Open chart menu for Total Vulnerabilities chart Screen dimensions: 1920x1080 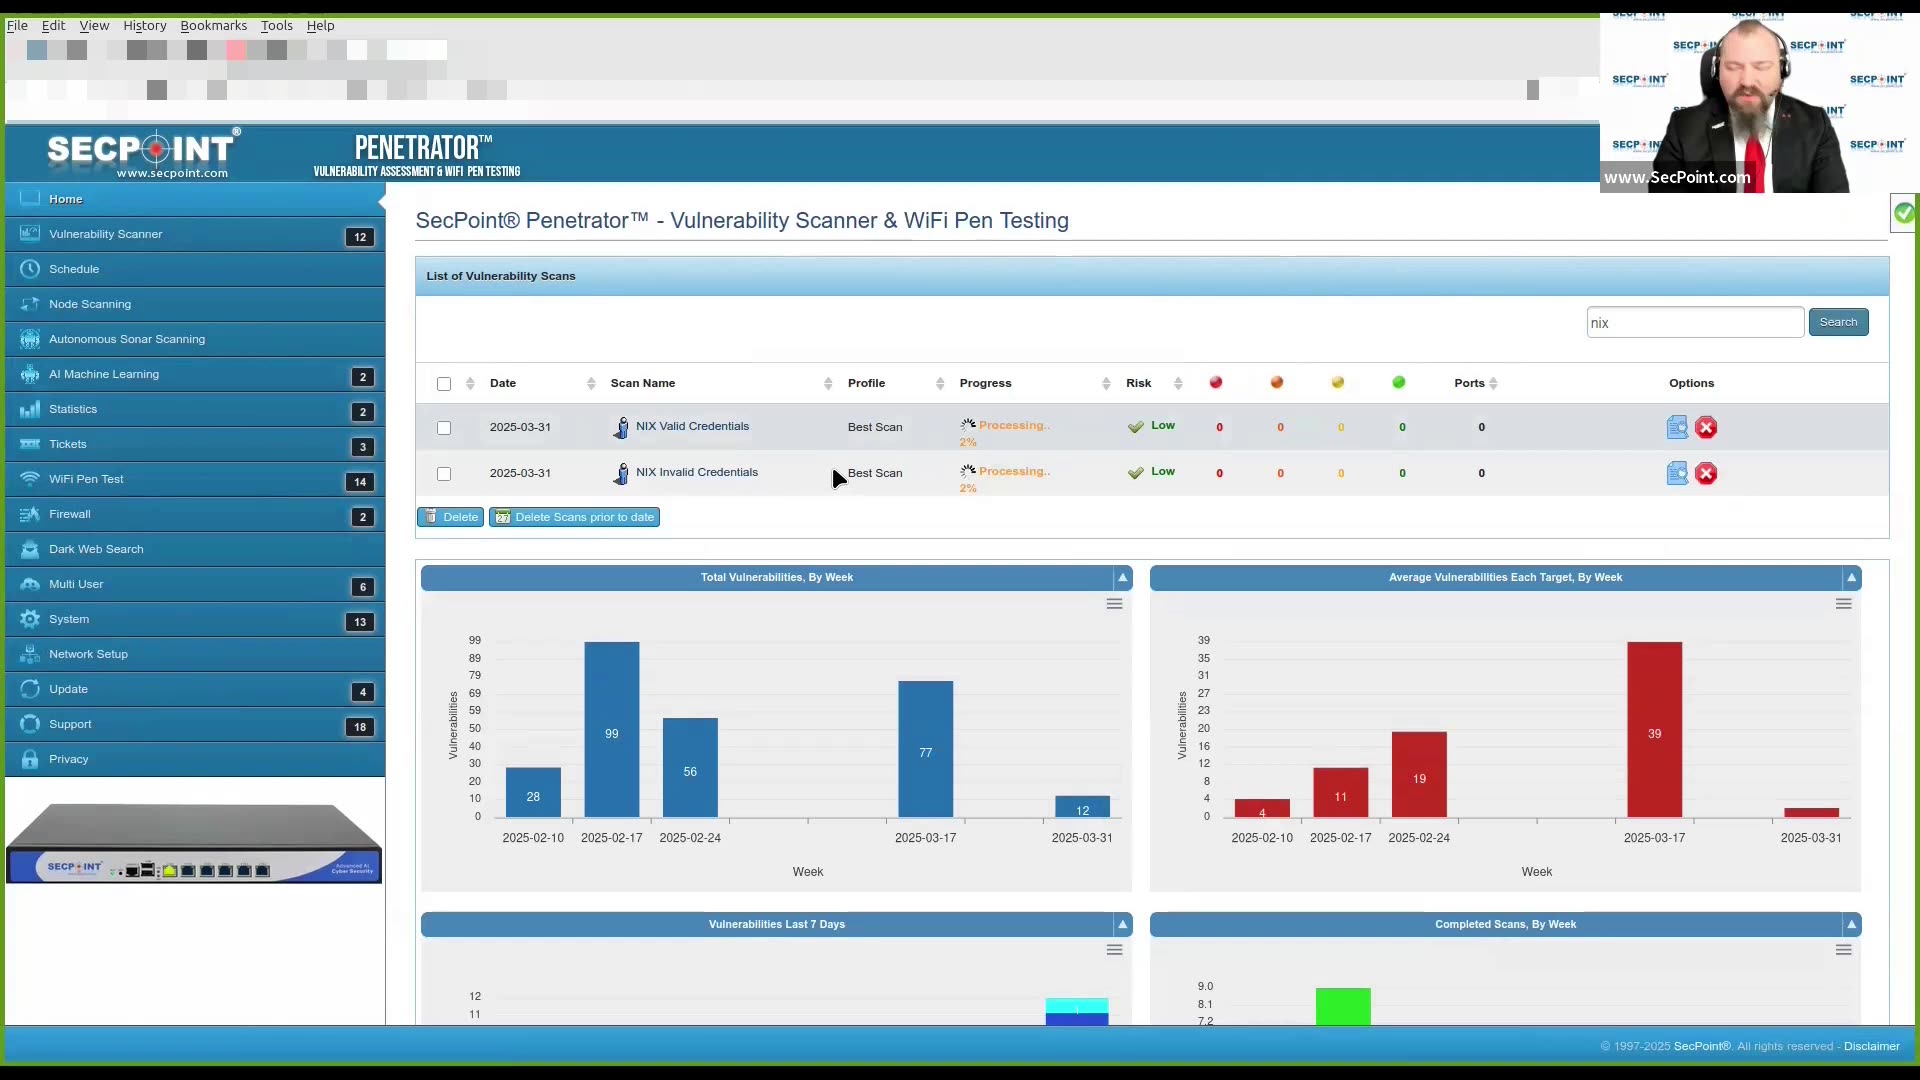click(1114, 604)
